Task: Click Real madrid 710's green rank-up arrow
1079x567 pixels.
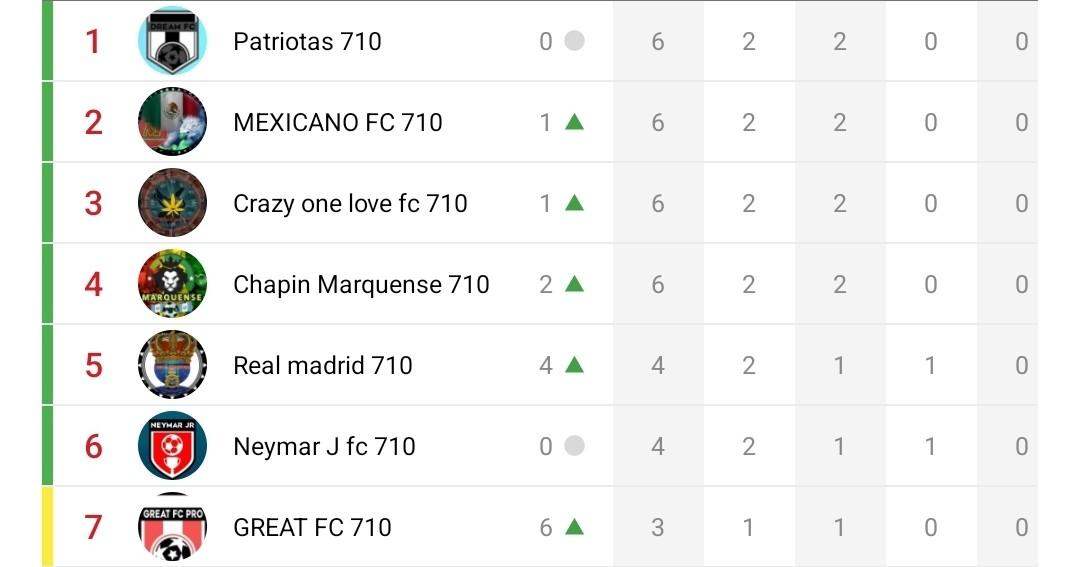Action: tap(574, 365)
